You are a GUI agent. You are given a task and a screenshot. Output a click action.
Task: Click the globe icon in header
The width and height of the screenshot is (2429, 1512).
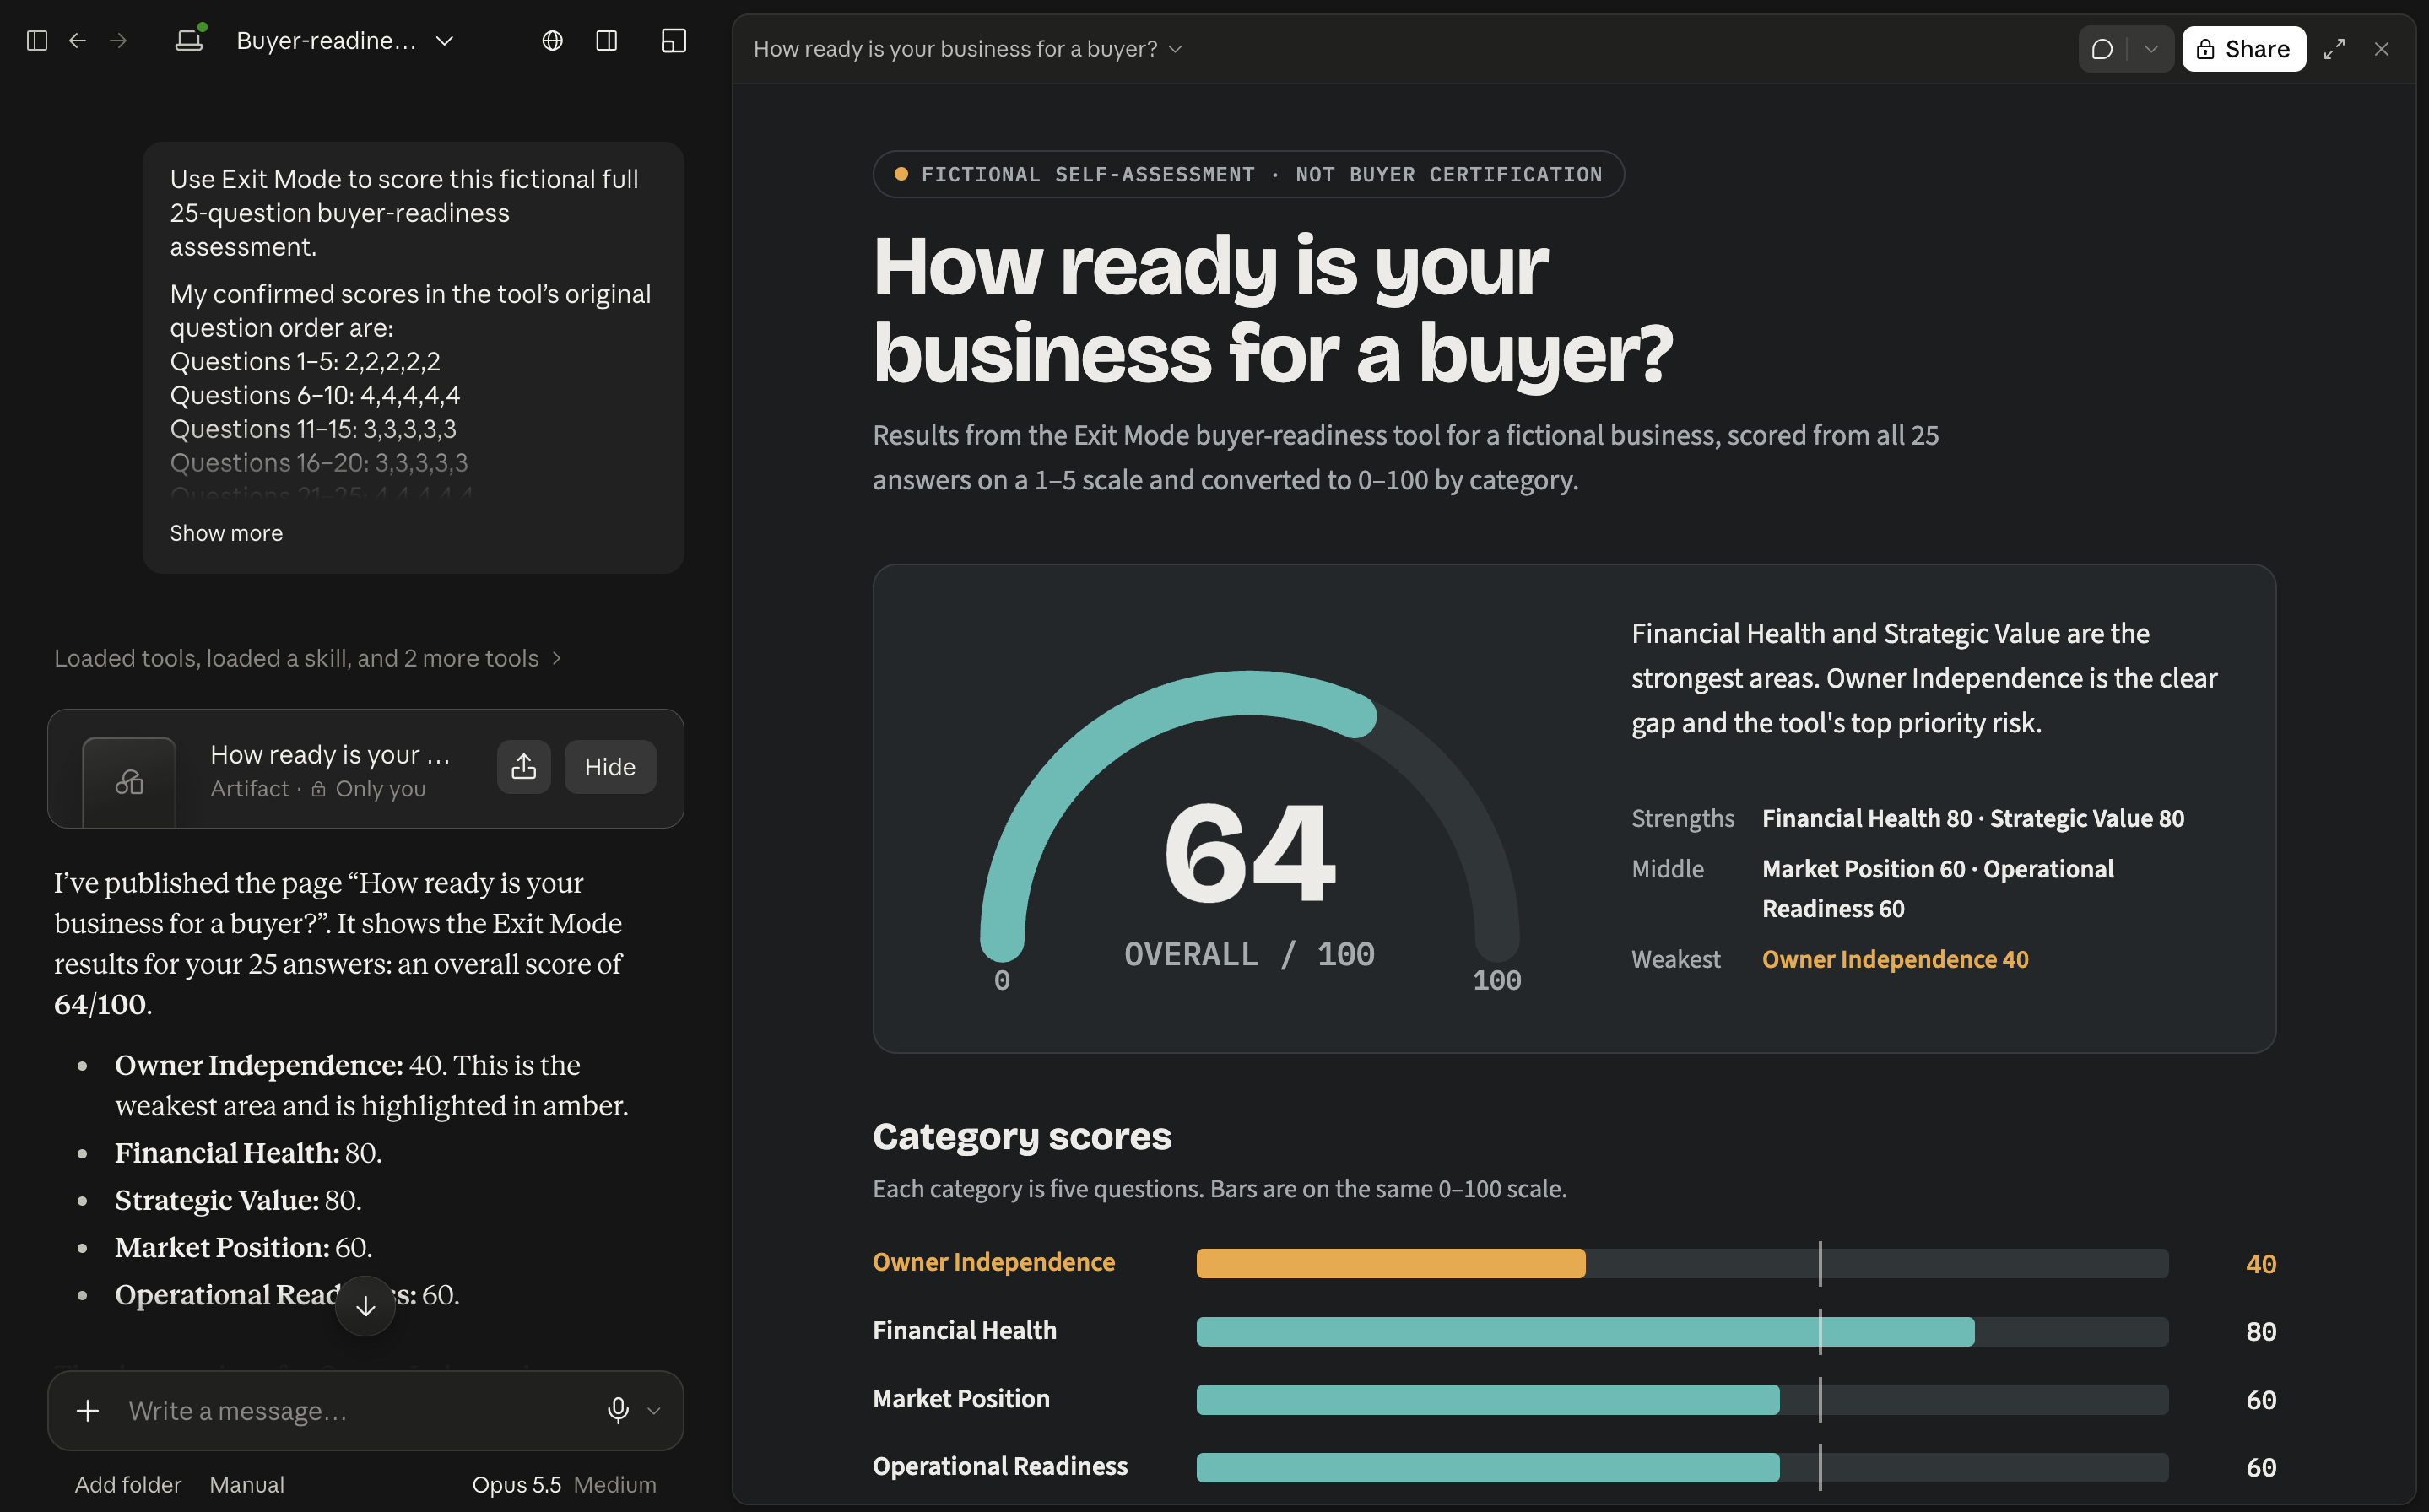point(552,41)
